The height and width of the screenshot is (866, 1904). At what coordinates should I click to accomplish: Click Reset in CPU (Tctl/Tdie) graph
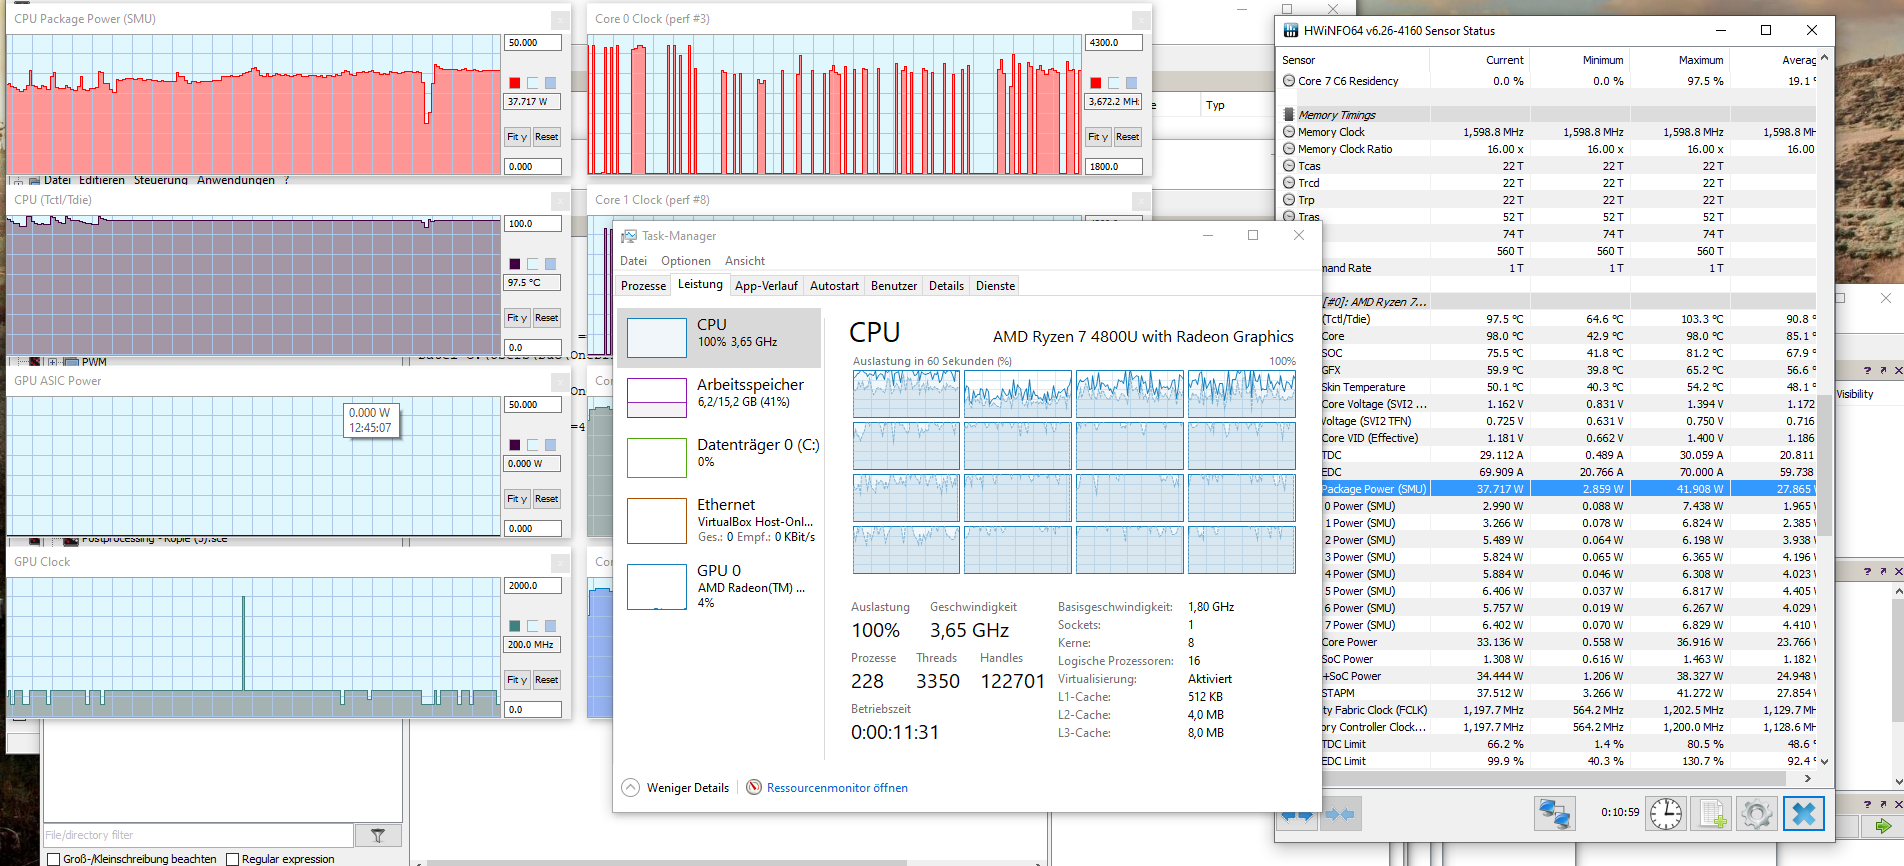pos(547,318)
